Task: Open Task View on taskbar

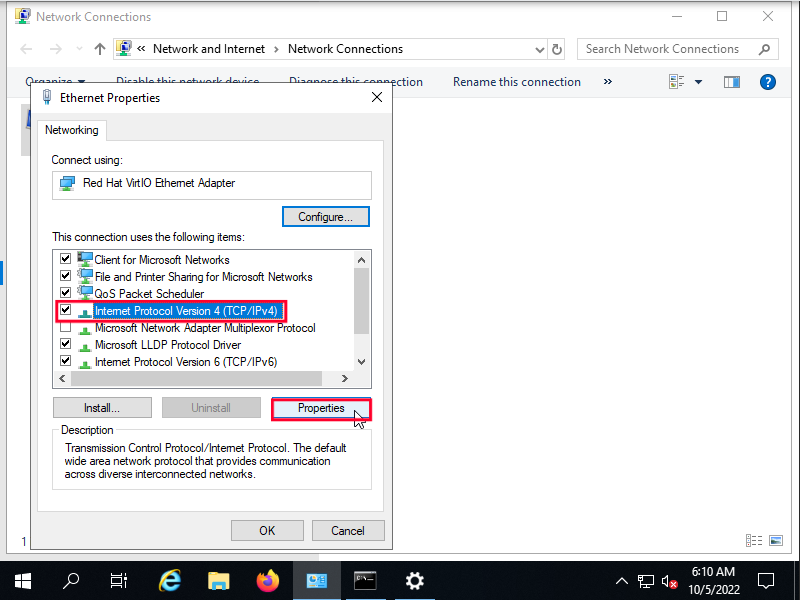Action: tap(118, 581)
